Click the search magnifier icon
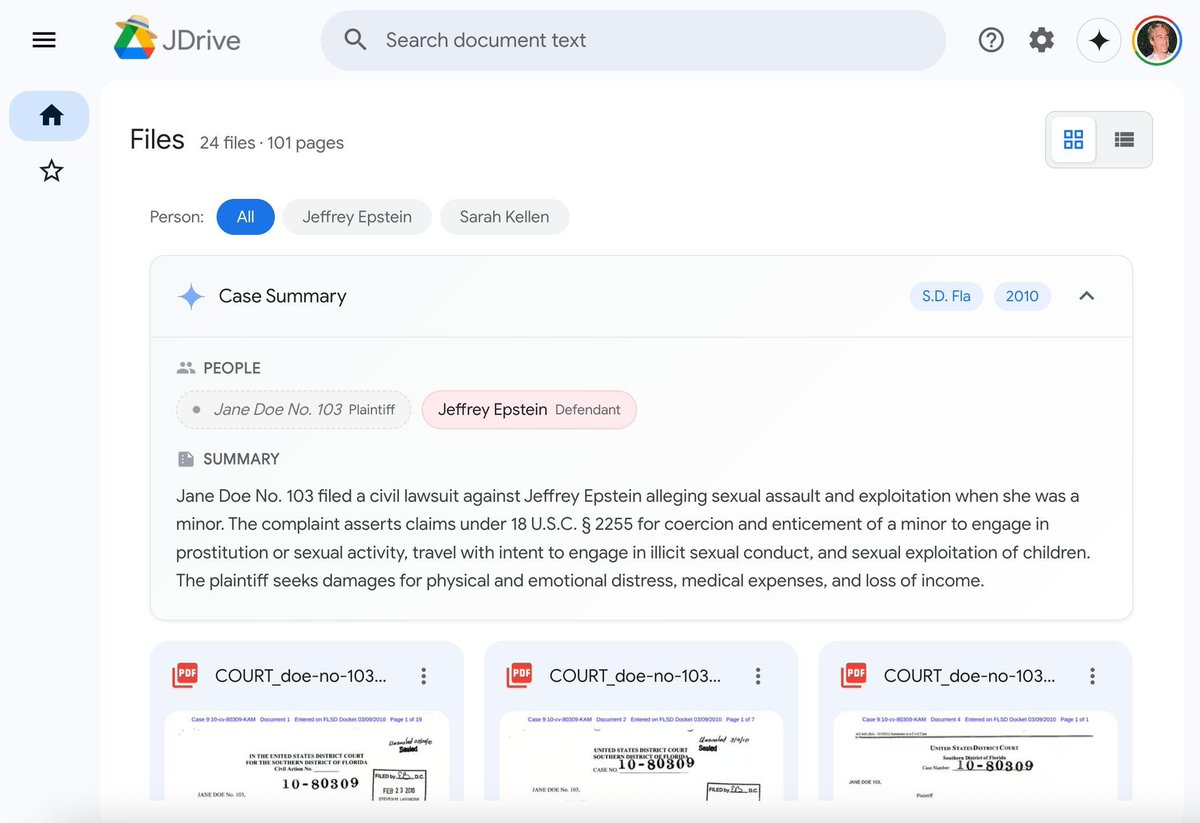The height and width of the screenshot is (823, 1200). coord(356,40)
